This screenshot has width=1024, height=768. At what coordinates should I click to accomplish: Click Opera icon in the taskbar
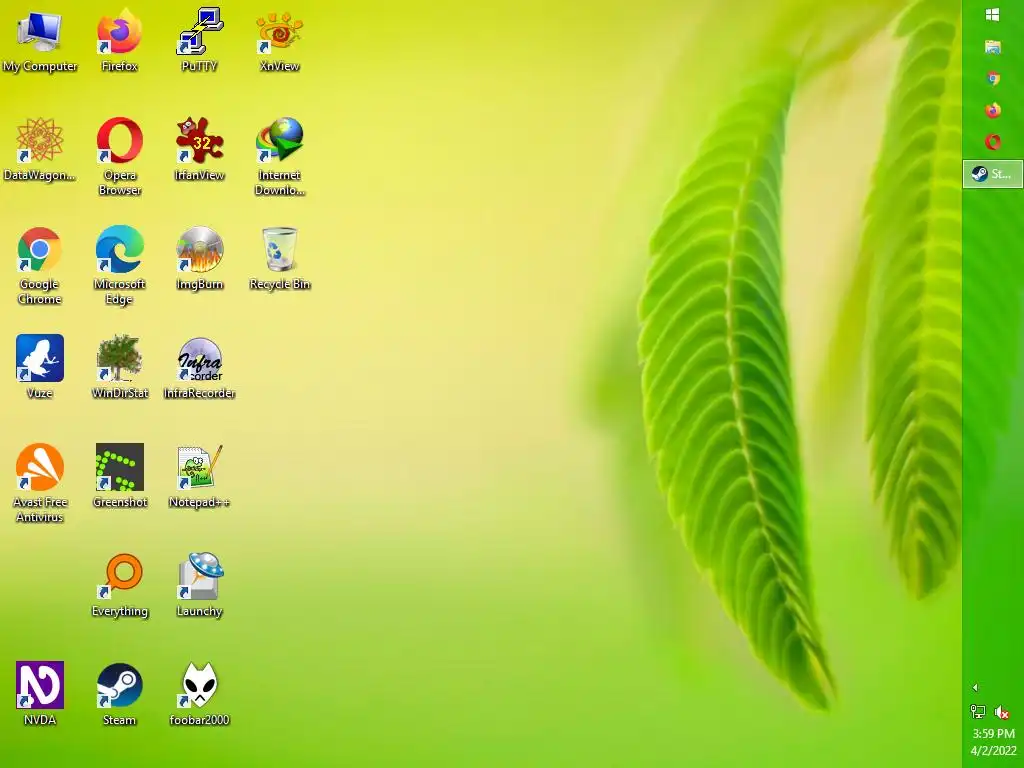coord(993,142)
